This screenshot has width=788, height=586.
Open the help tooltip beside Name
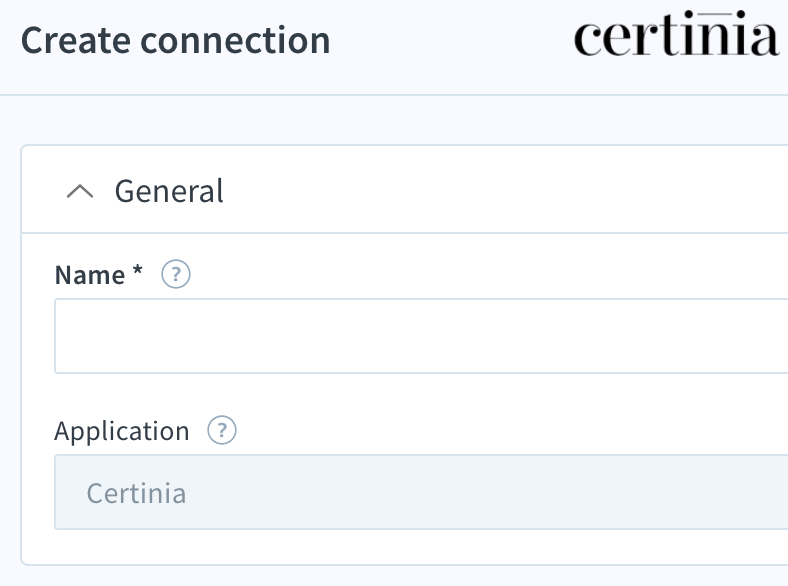tap(176, 274)
